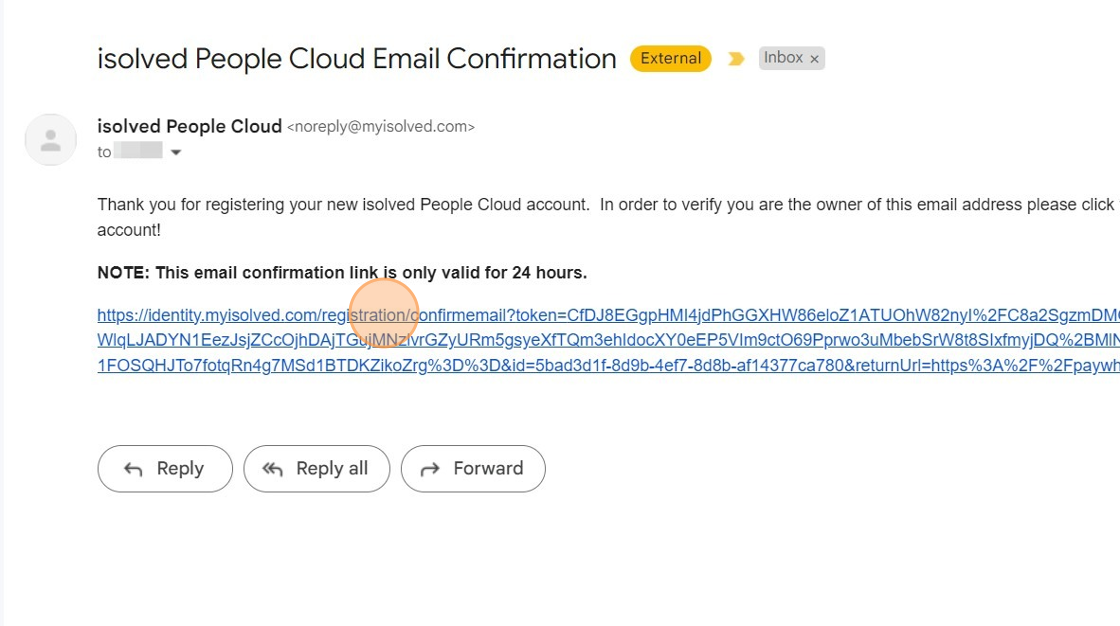1120x626 pixels.
Task: Click link line starting with 1FOSQHJTo7
Action: 609,365
